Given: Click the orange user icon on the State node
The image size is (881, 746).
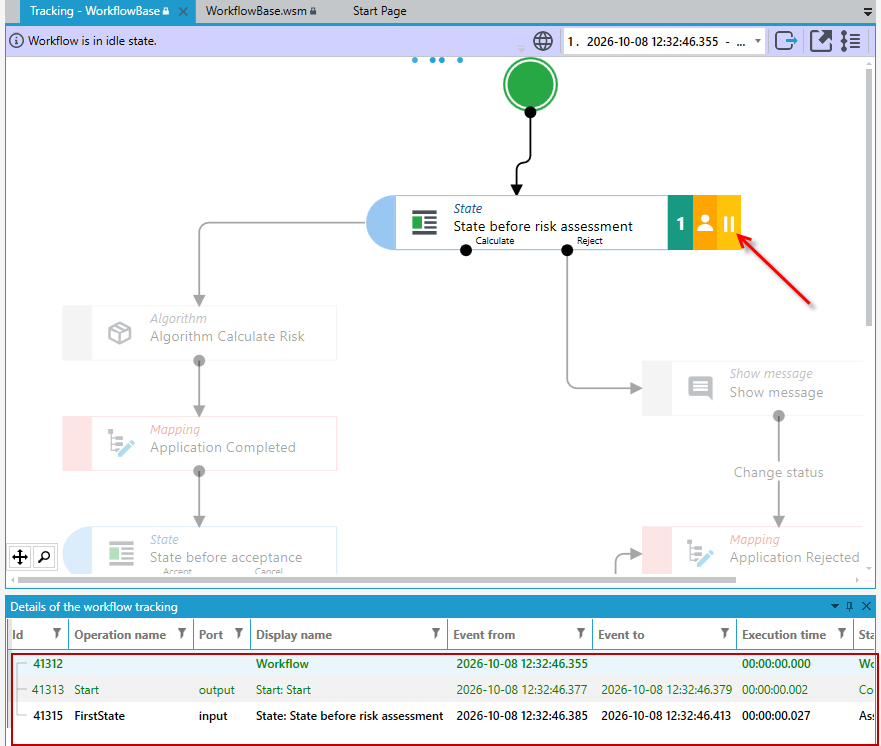Looking at the screenshot, I should point(705,223).
